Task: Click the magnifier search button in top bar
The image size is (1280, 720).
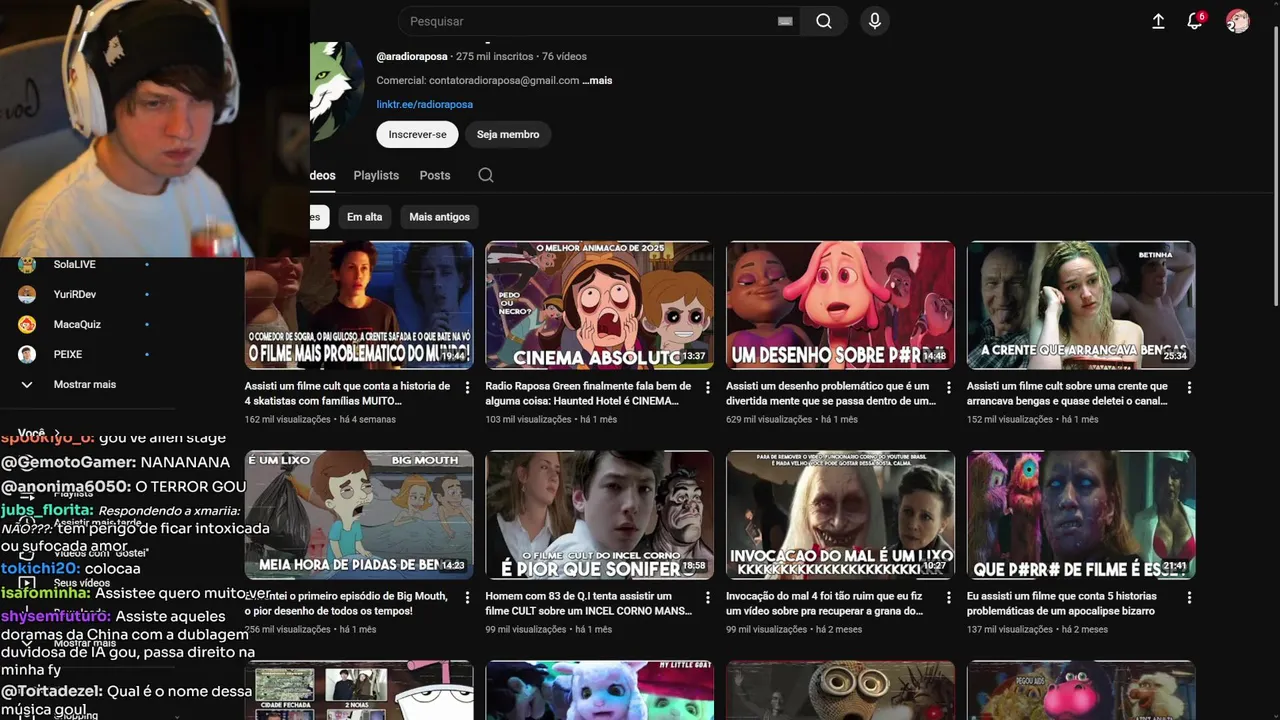Action: point(823,21)
